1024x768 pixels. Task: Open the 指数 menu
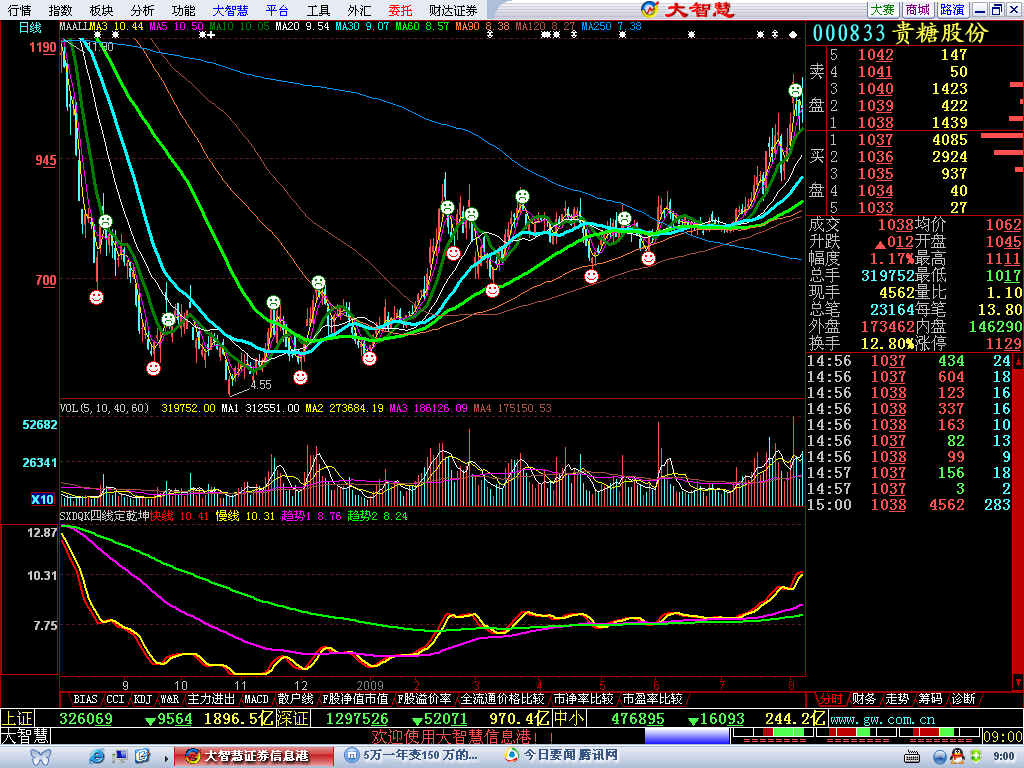coord(61,10)
